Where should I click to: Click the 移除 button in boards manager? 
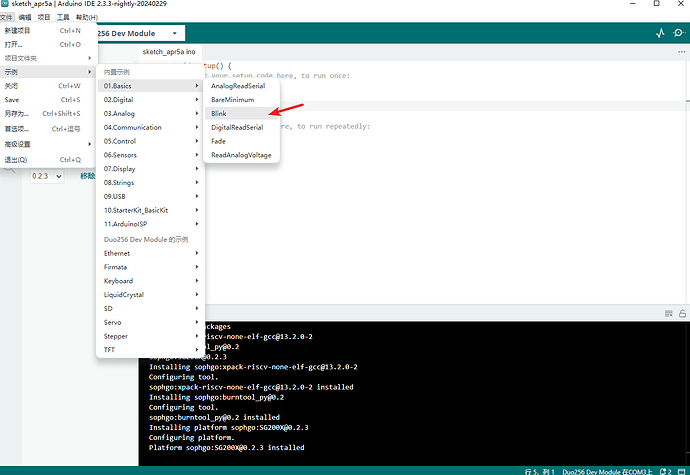tap(88, 176)
